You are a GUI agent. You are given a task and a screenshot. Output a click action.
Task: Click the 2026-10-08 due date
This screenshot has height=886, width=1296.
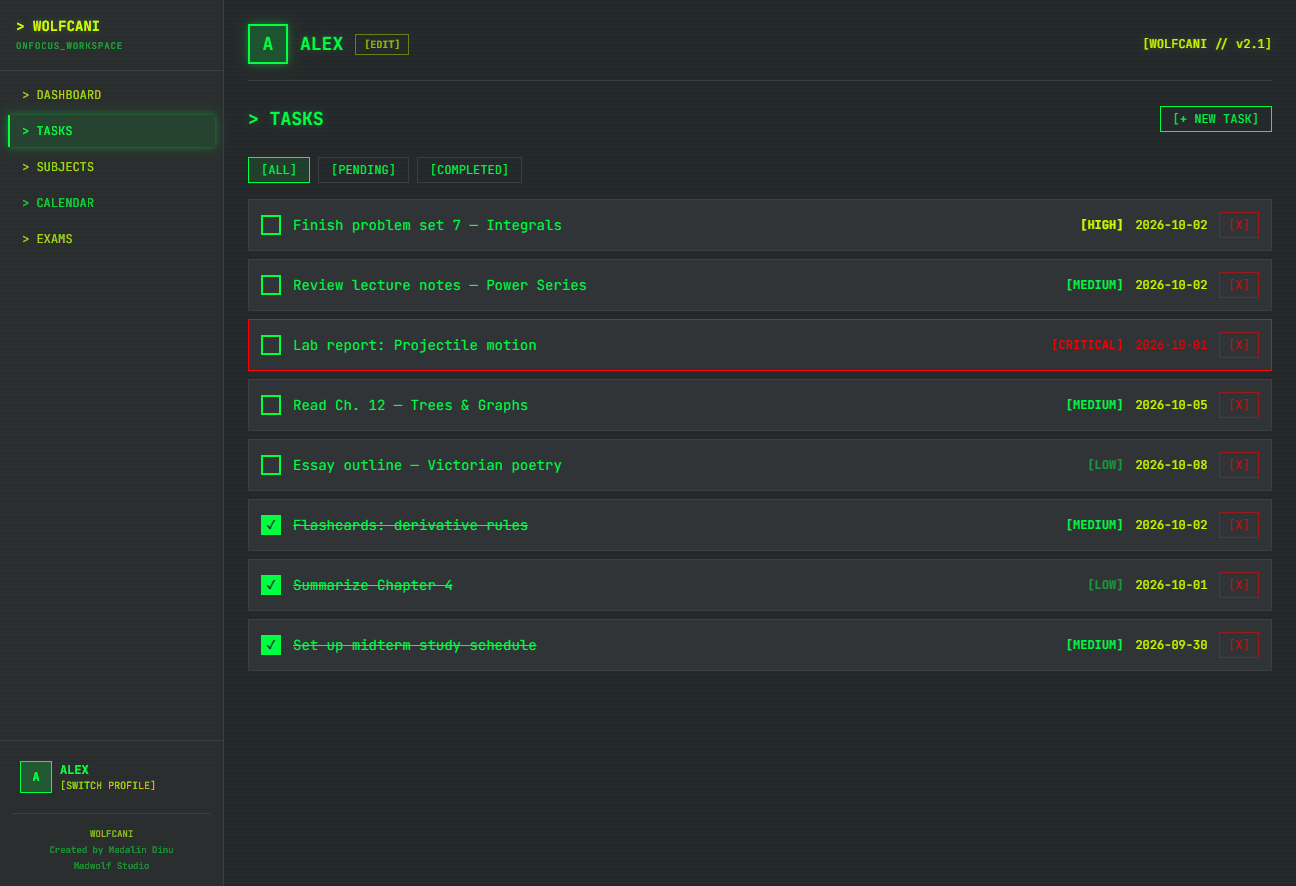(1171, 465)
